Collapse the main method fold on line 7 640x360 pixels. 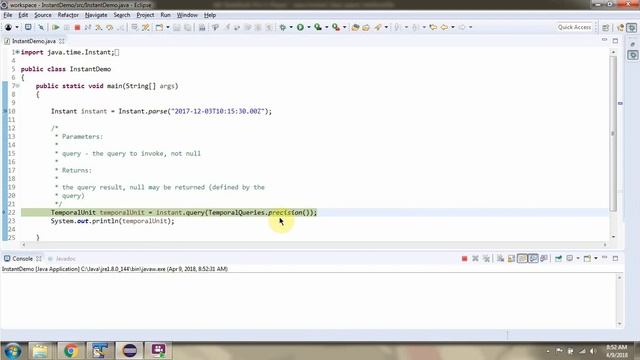click(17, 86)
